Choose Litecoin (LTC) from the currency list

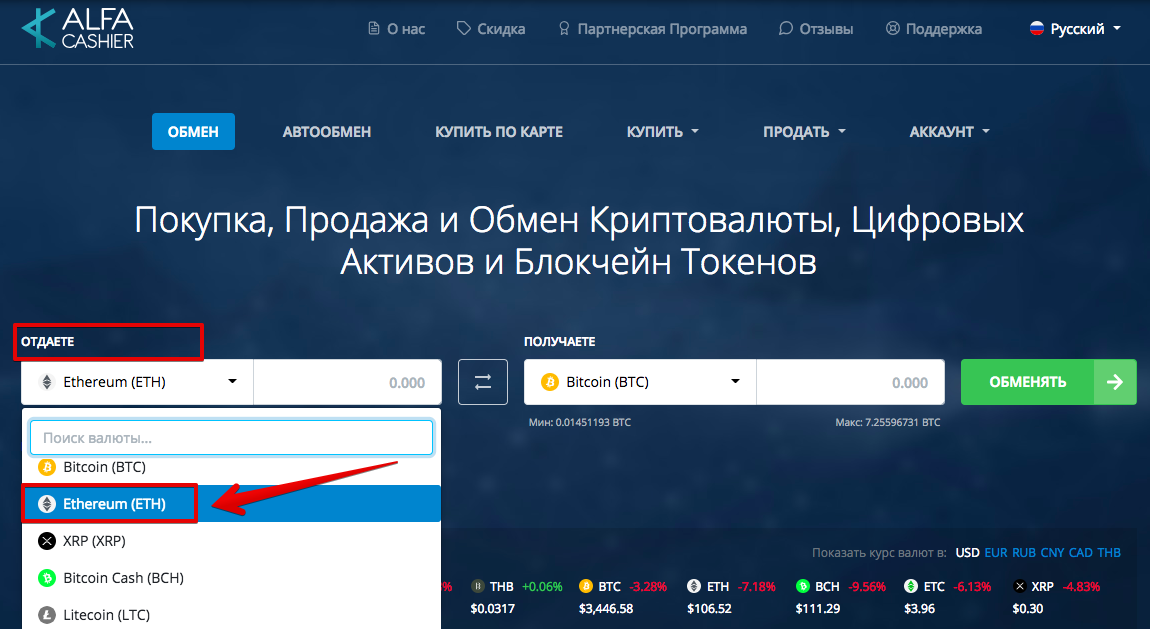[x=231, y=614]
